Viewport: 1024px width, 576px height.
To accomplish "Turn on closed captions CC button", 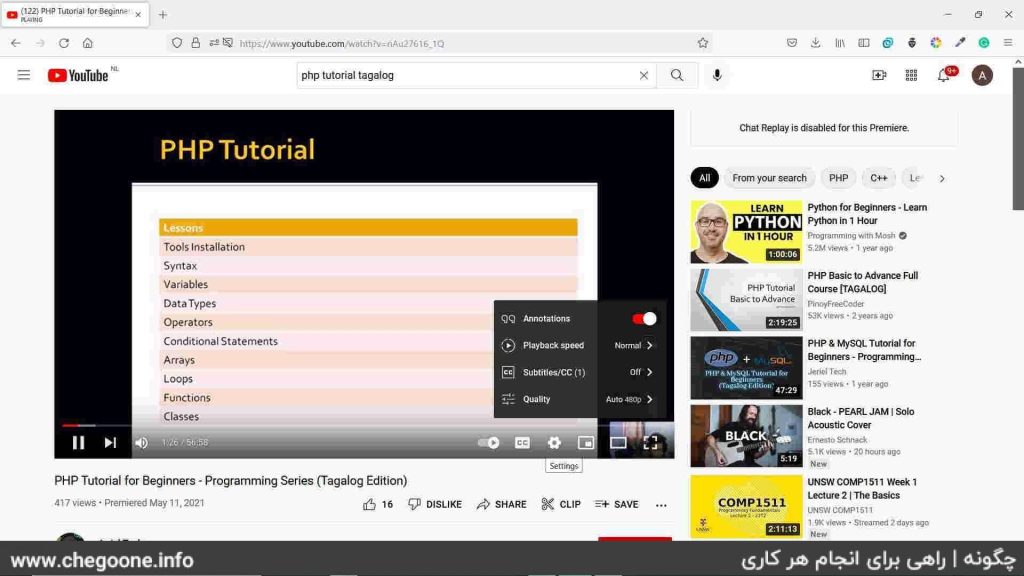I will point(522,443).
